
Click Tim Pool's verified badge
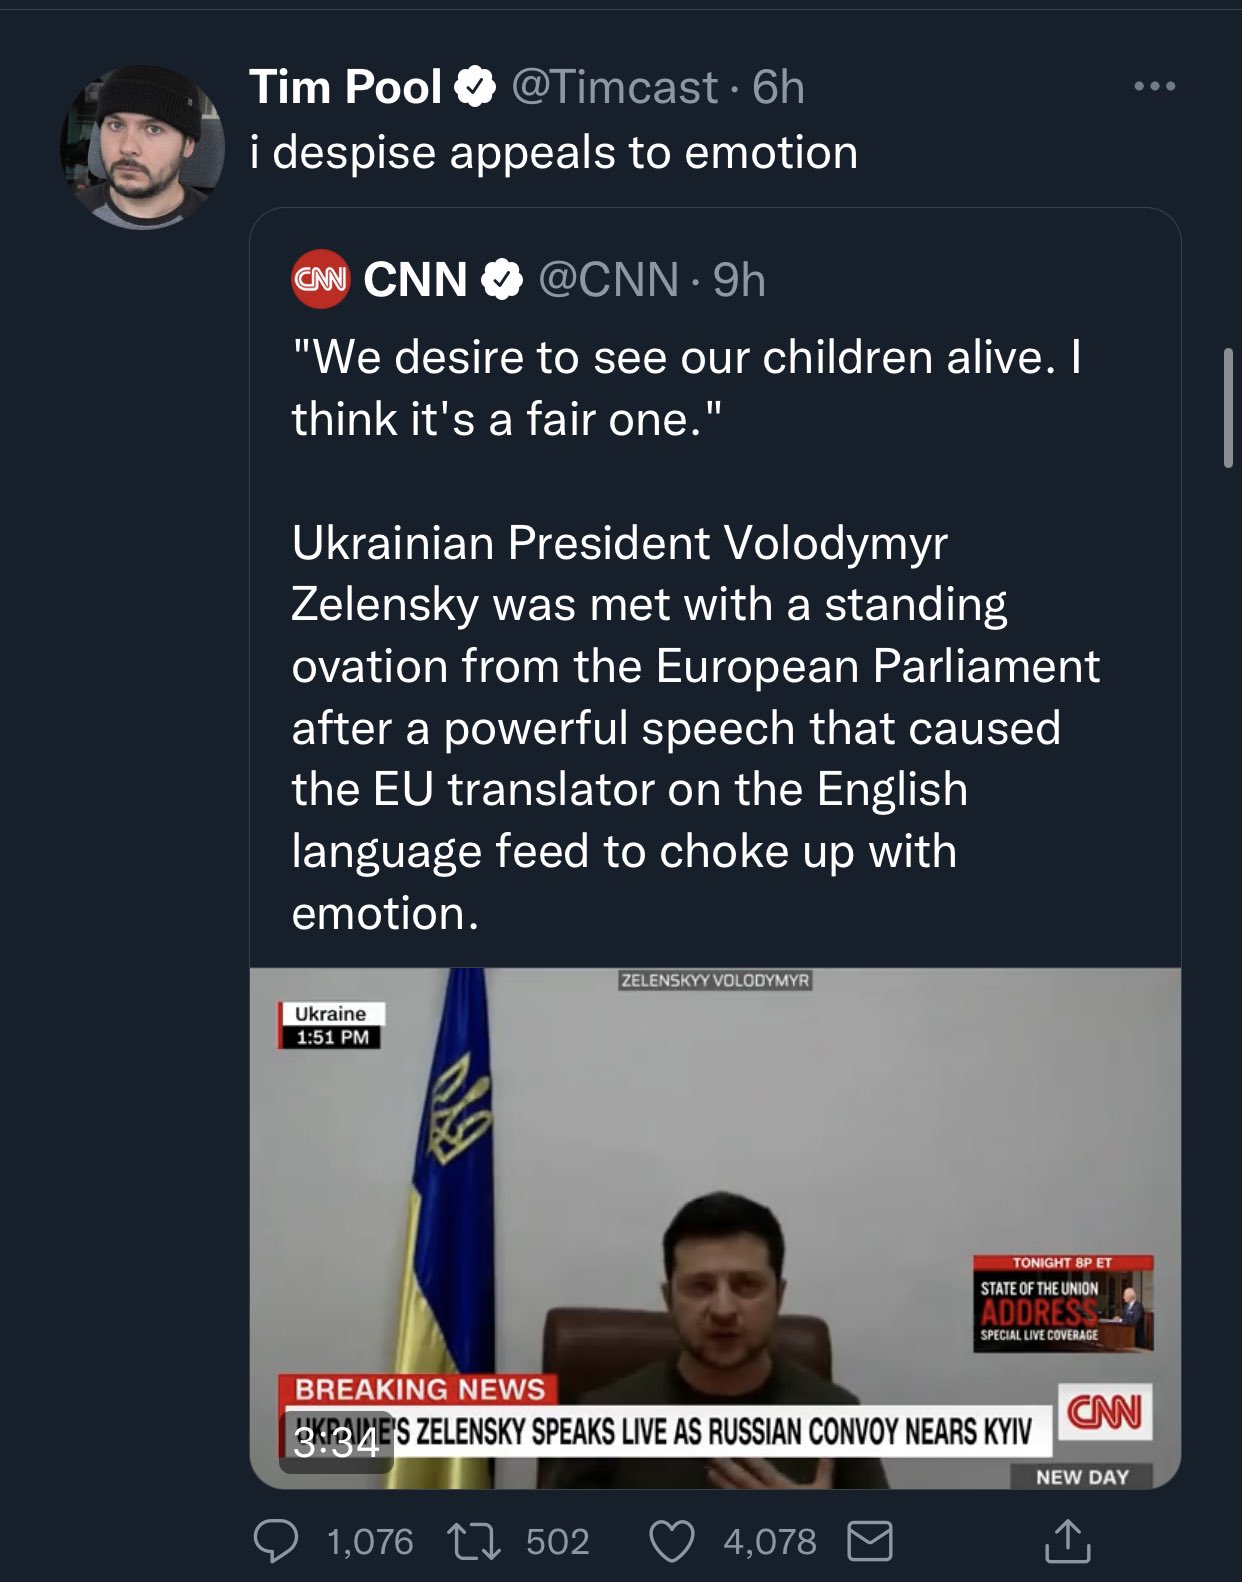[476, 88]
